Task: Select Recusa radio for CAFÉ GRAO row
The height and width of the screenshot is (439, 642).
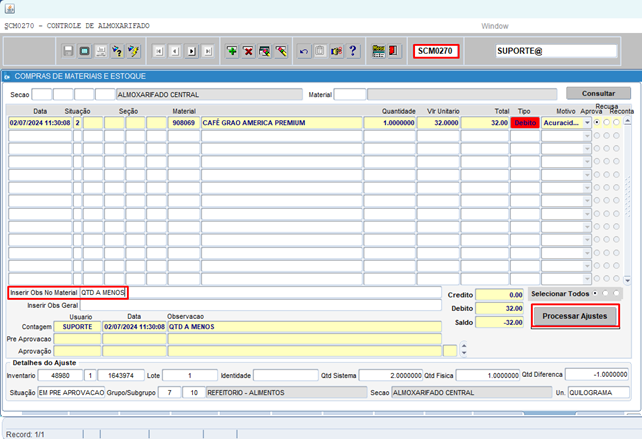Action: click(607, 122)
